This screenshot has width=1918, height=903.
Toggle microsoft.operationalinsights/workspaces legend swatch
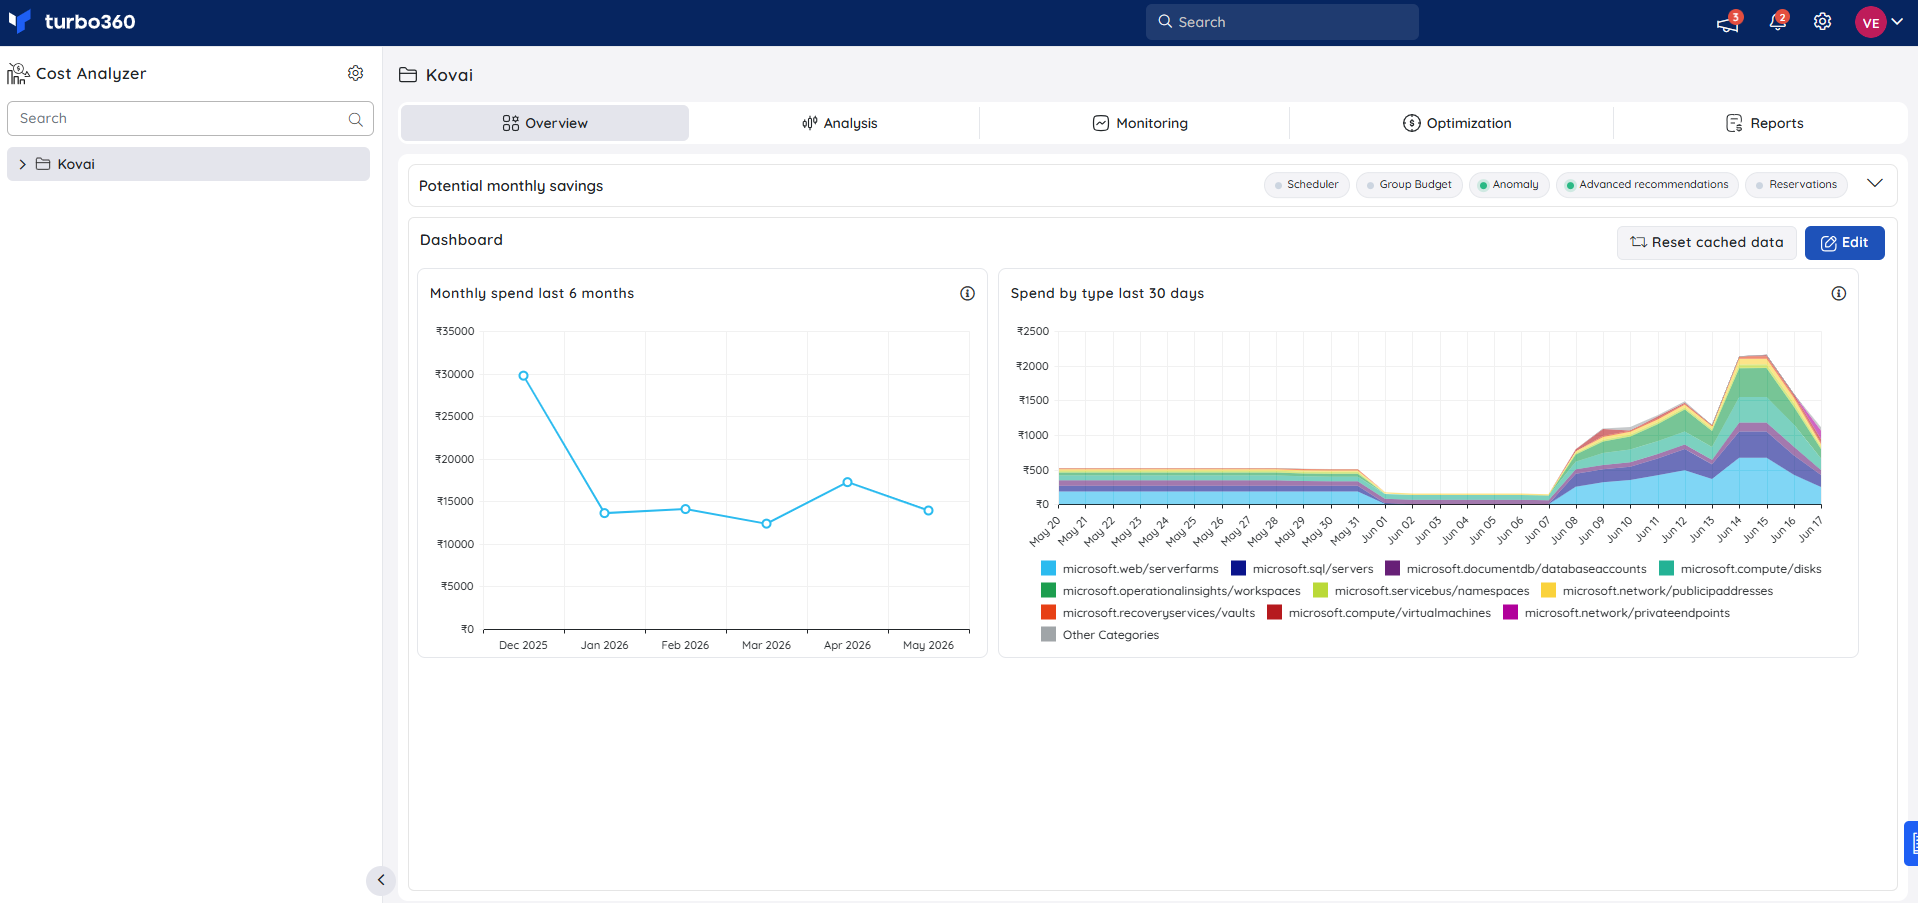pos(1048,591)
